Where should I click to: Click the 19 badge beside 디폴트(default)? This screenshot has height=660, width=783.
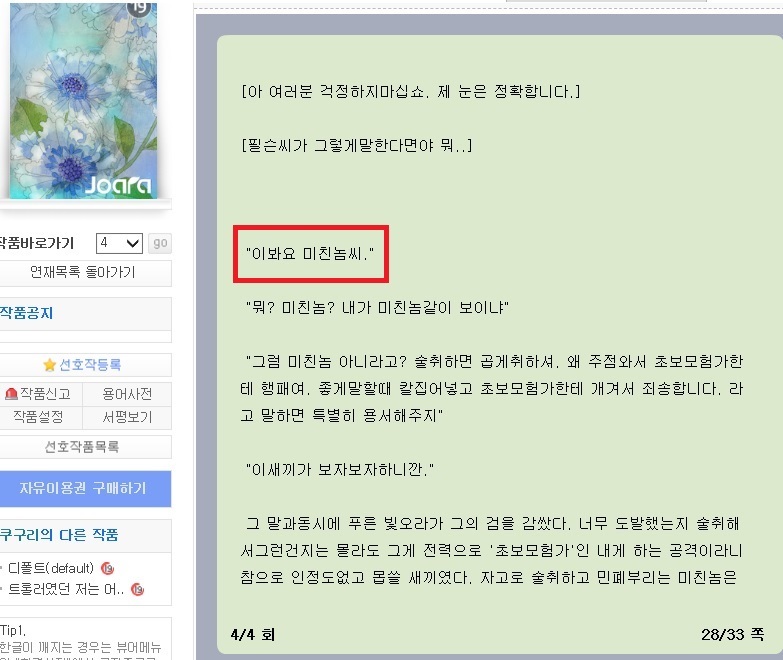107,568
